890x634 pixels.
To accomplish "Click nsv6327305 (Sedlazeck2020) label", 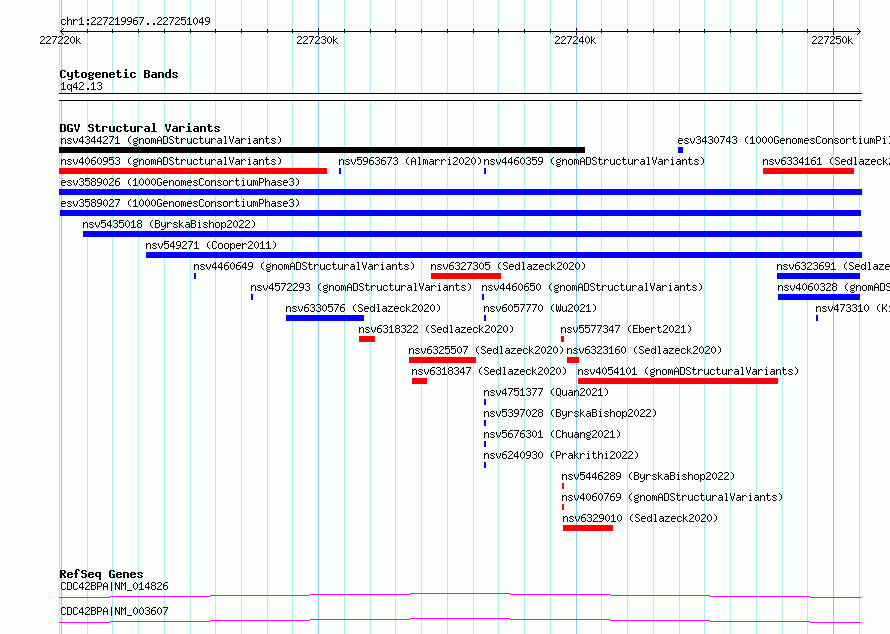I will tap(508, 266).
